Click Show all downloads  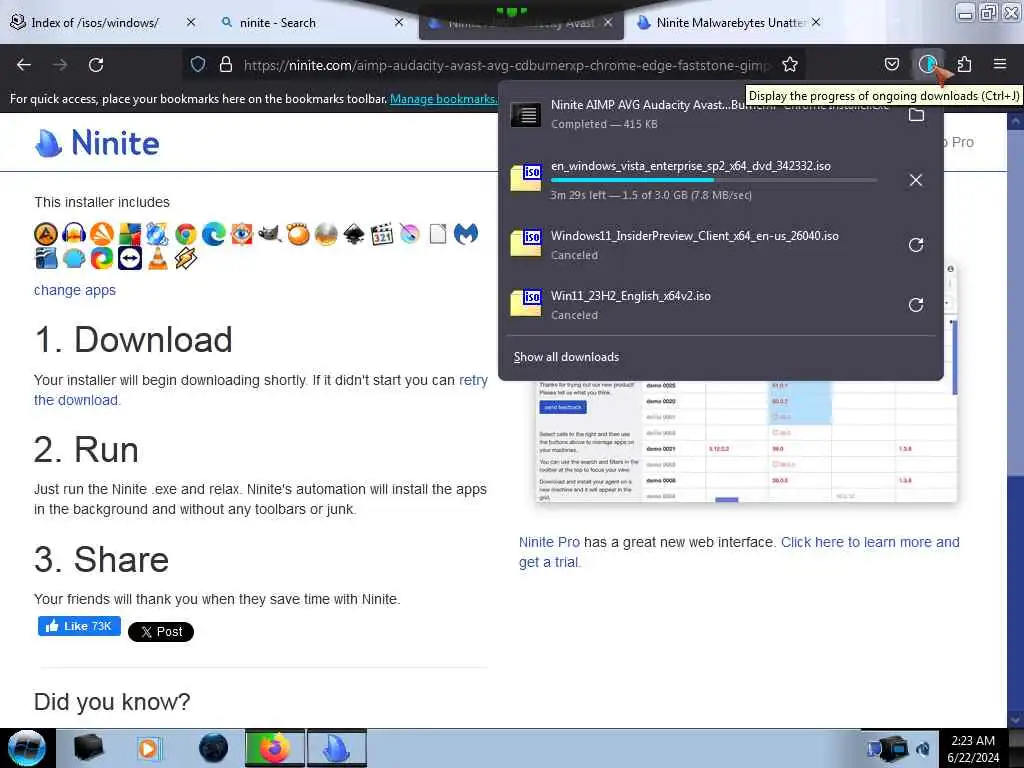pyautogui.click(x=566, y=357)
